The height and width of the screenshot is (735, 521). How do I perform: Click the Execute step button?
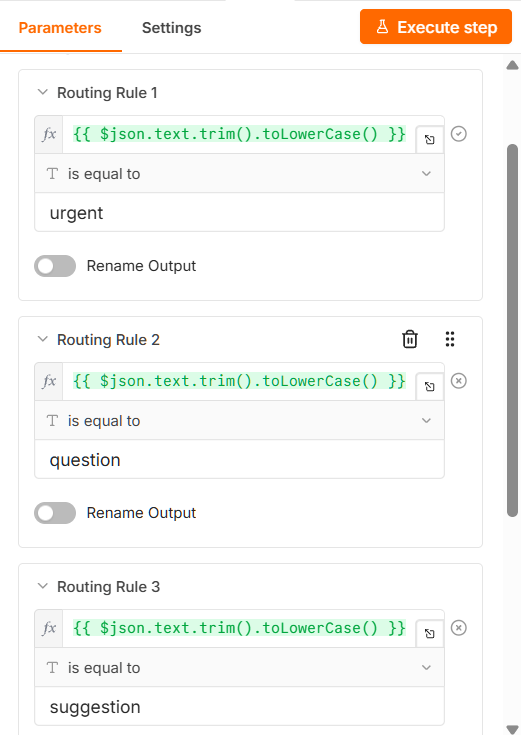(x=436, y=27)
